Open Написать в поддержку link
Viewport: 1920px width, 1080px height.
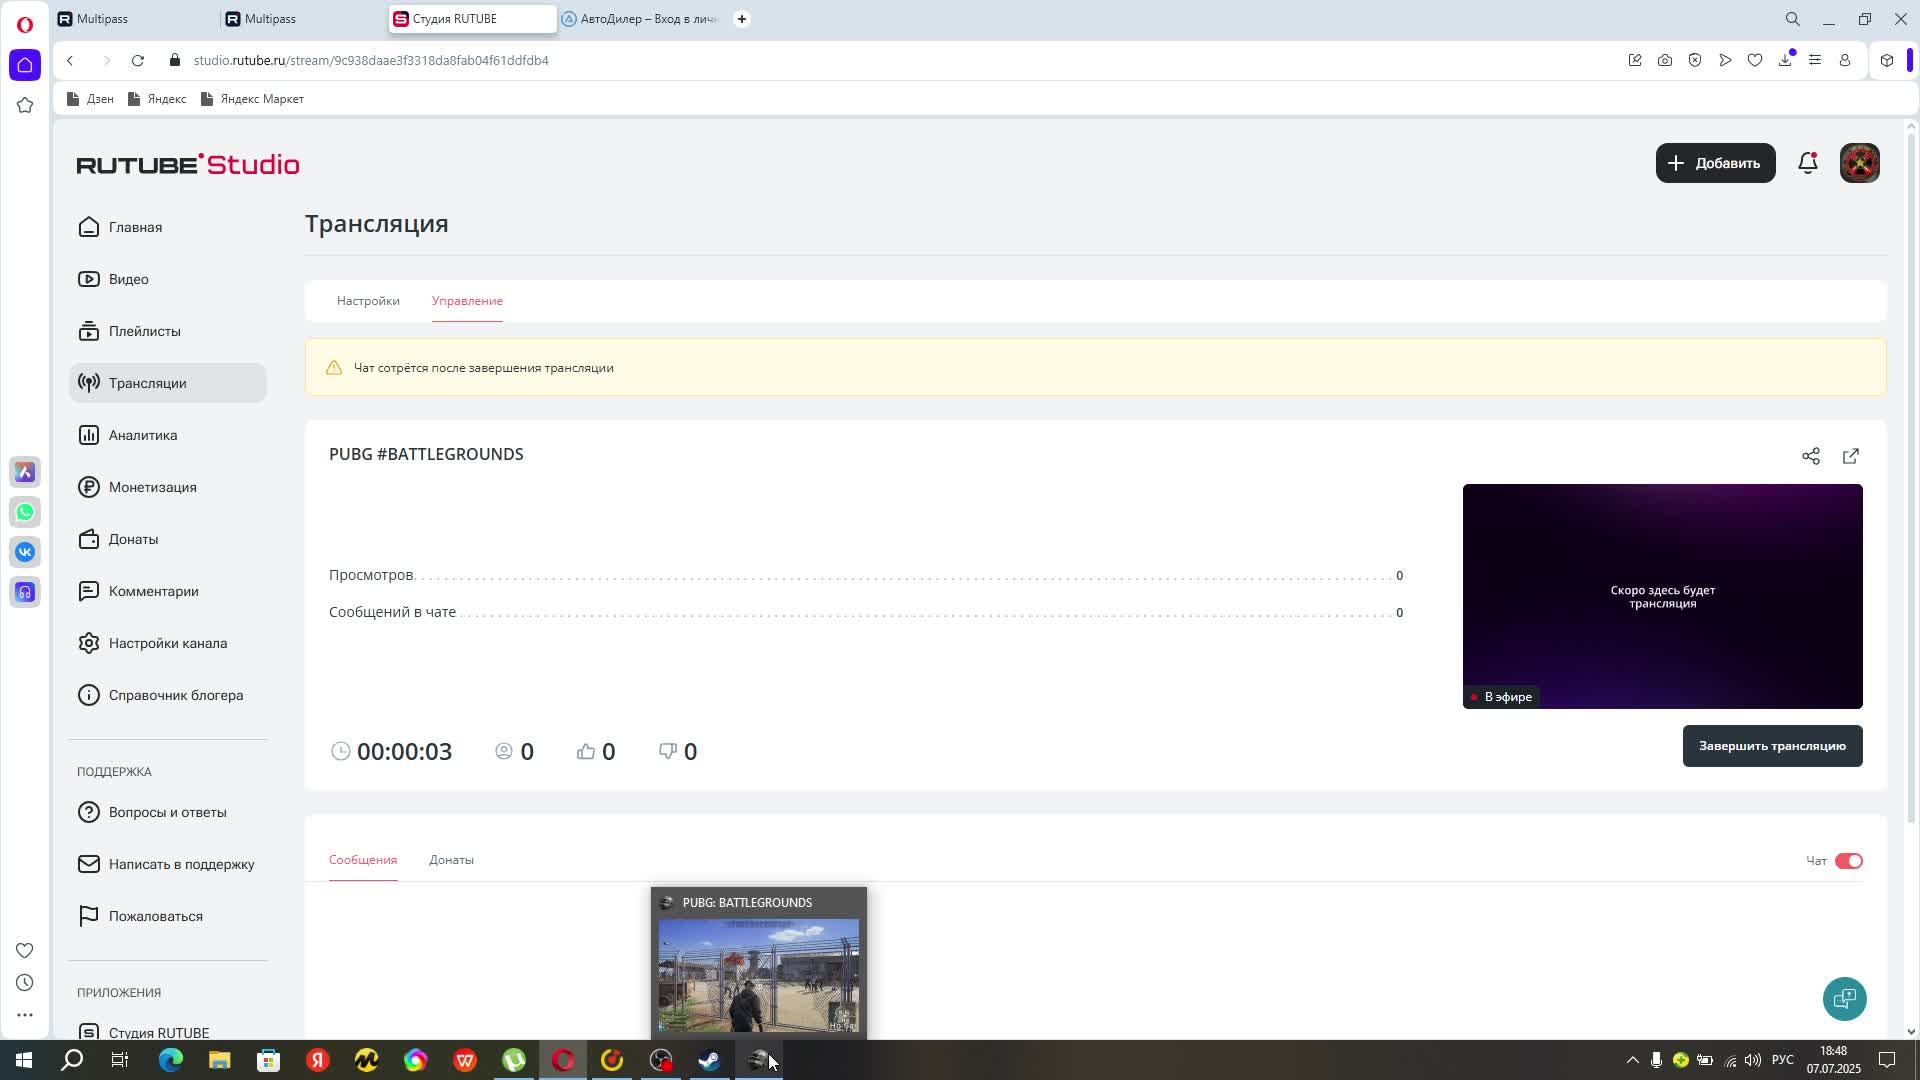point(181,864)
